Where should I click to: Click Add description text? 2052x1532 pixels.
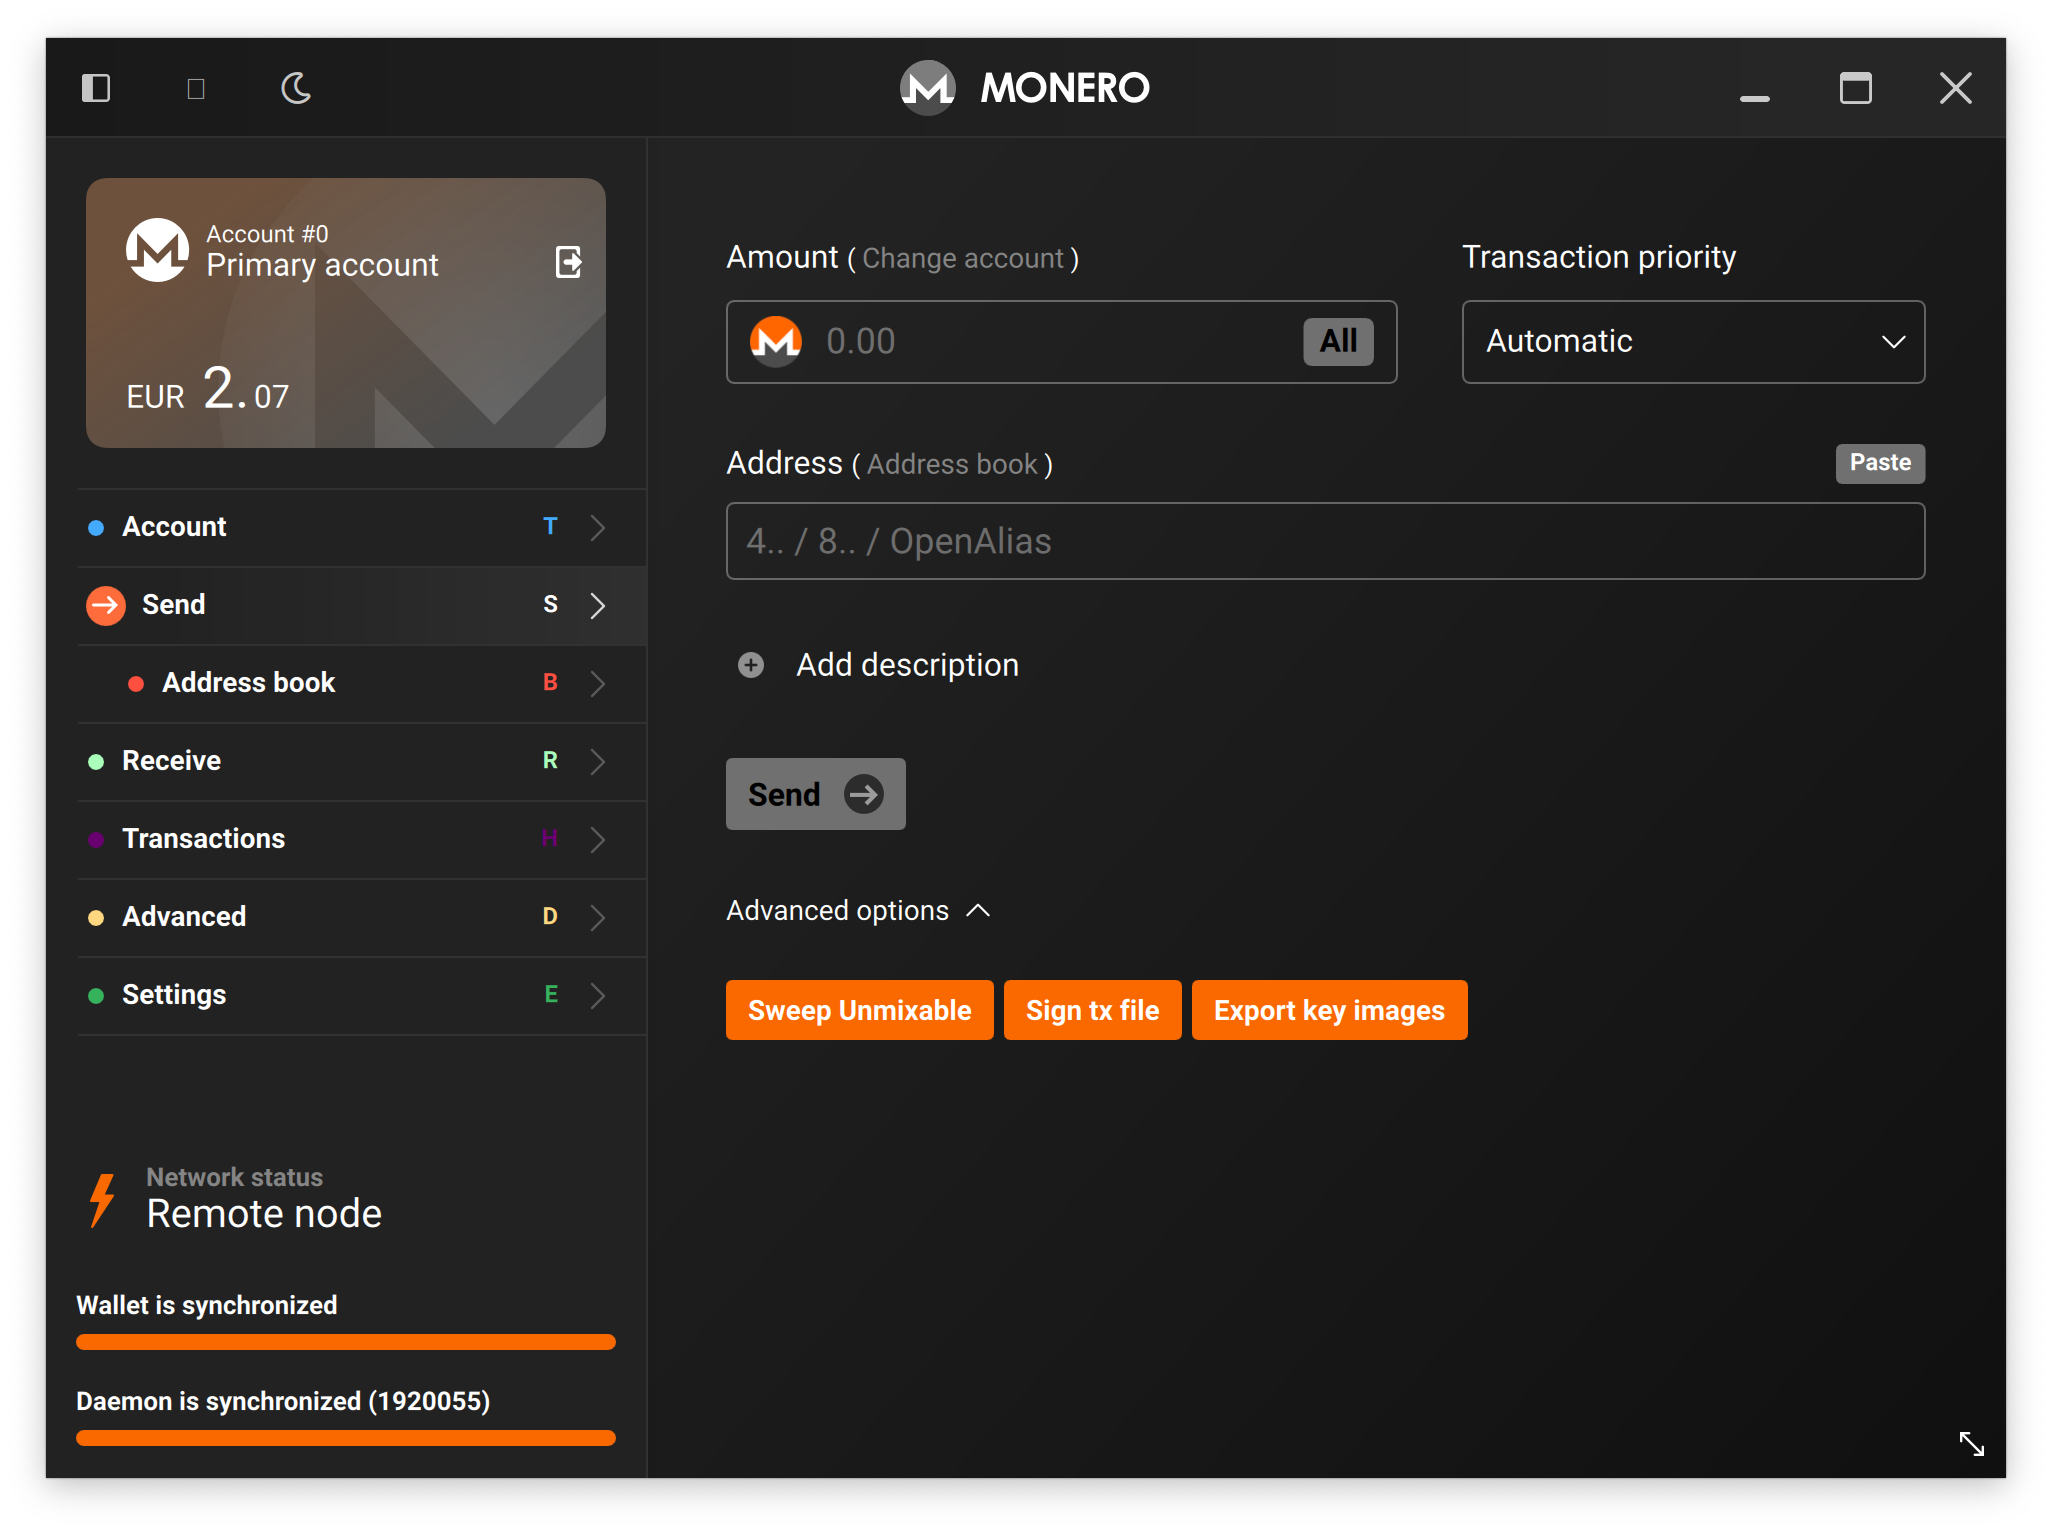908,665
